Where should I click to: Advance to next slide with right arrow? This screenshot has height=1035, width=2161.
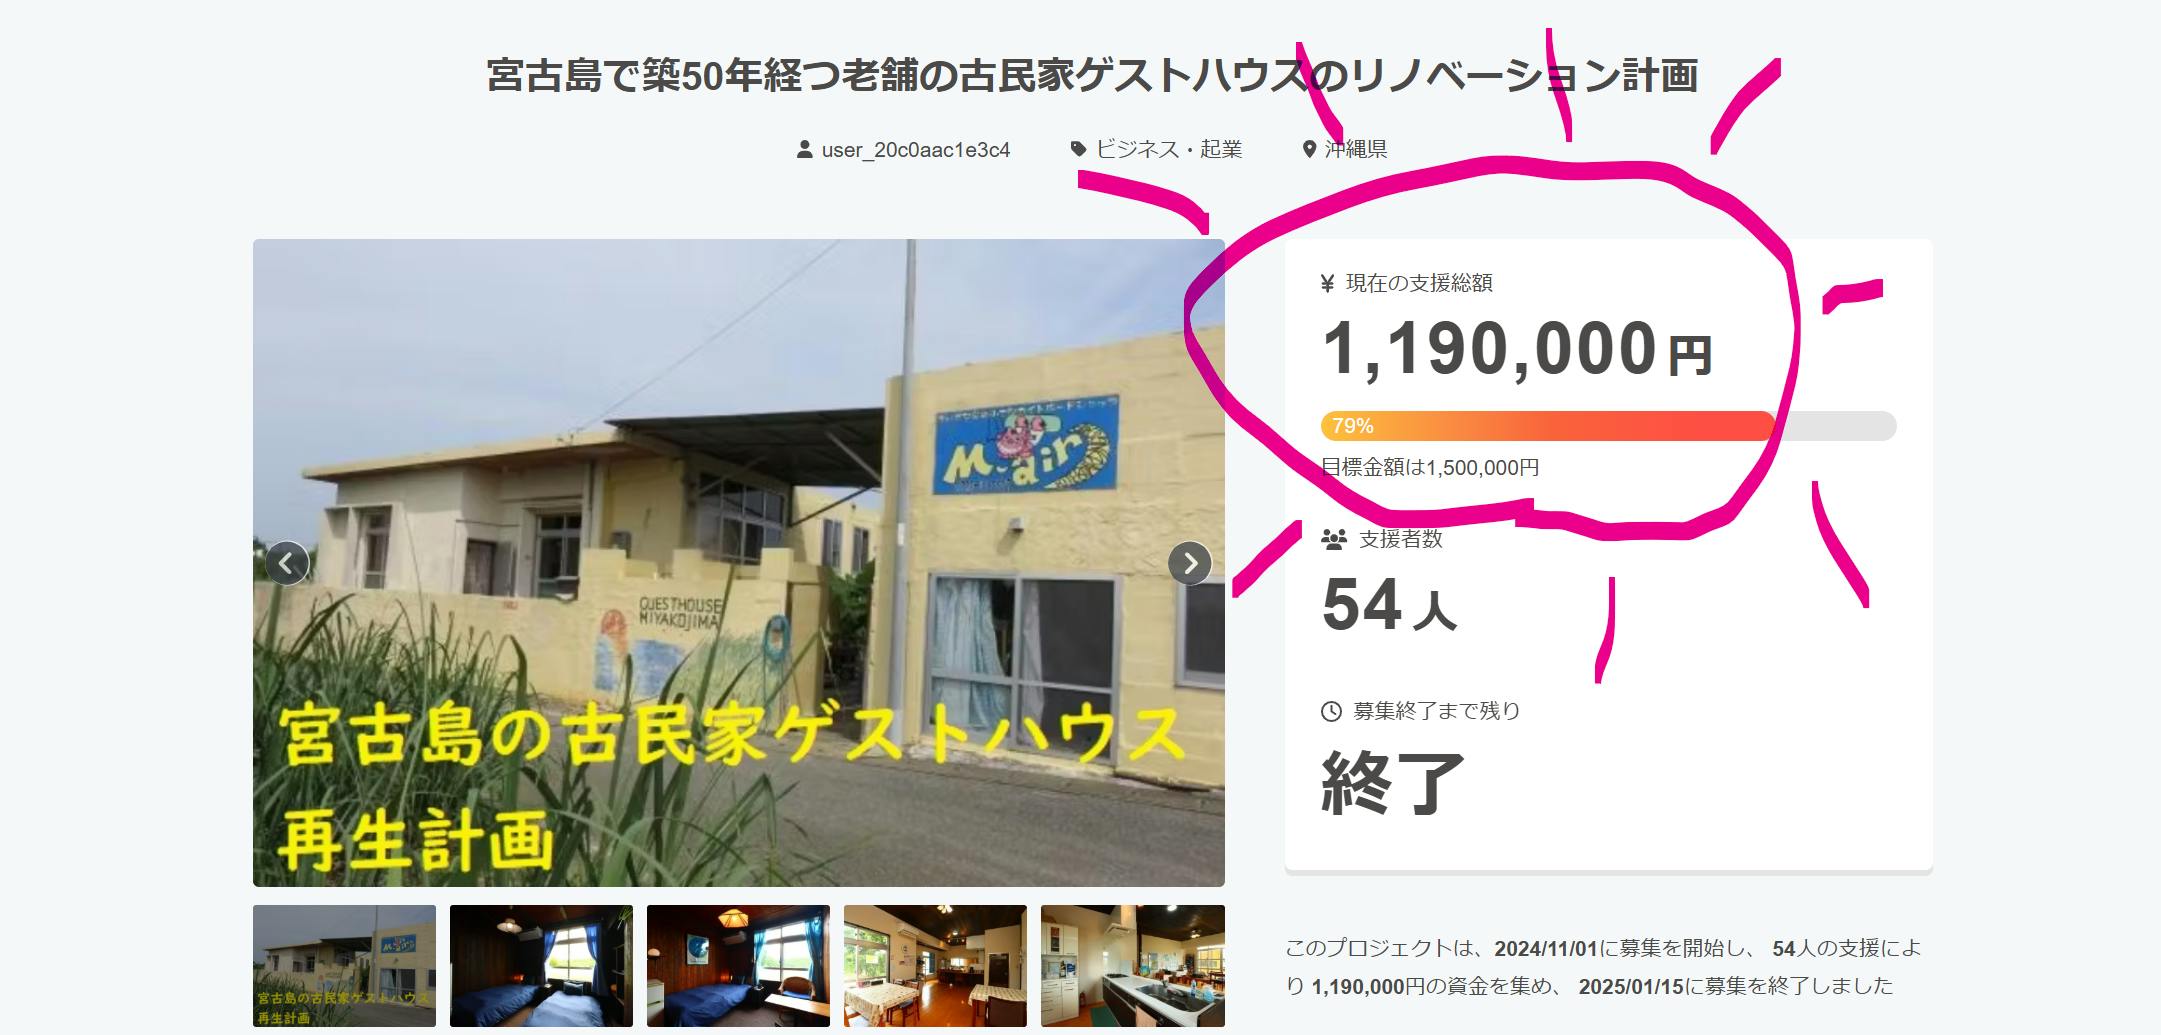point(1190,563)
